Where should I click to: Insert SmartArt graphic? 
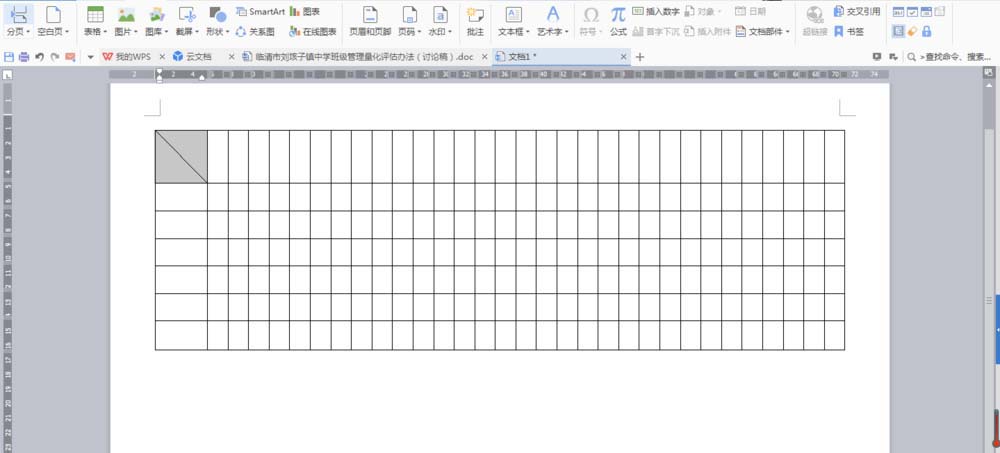260,11
